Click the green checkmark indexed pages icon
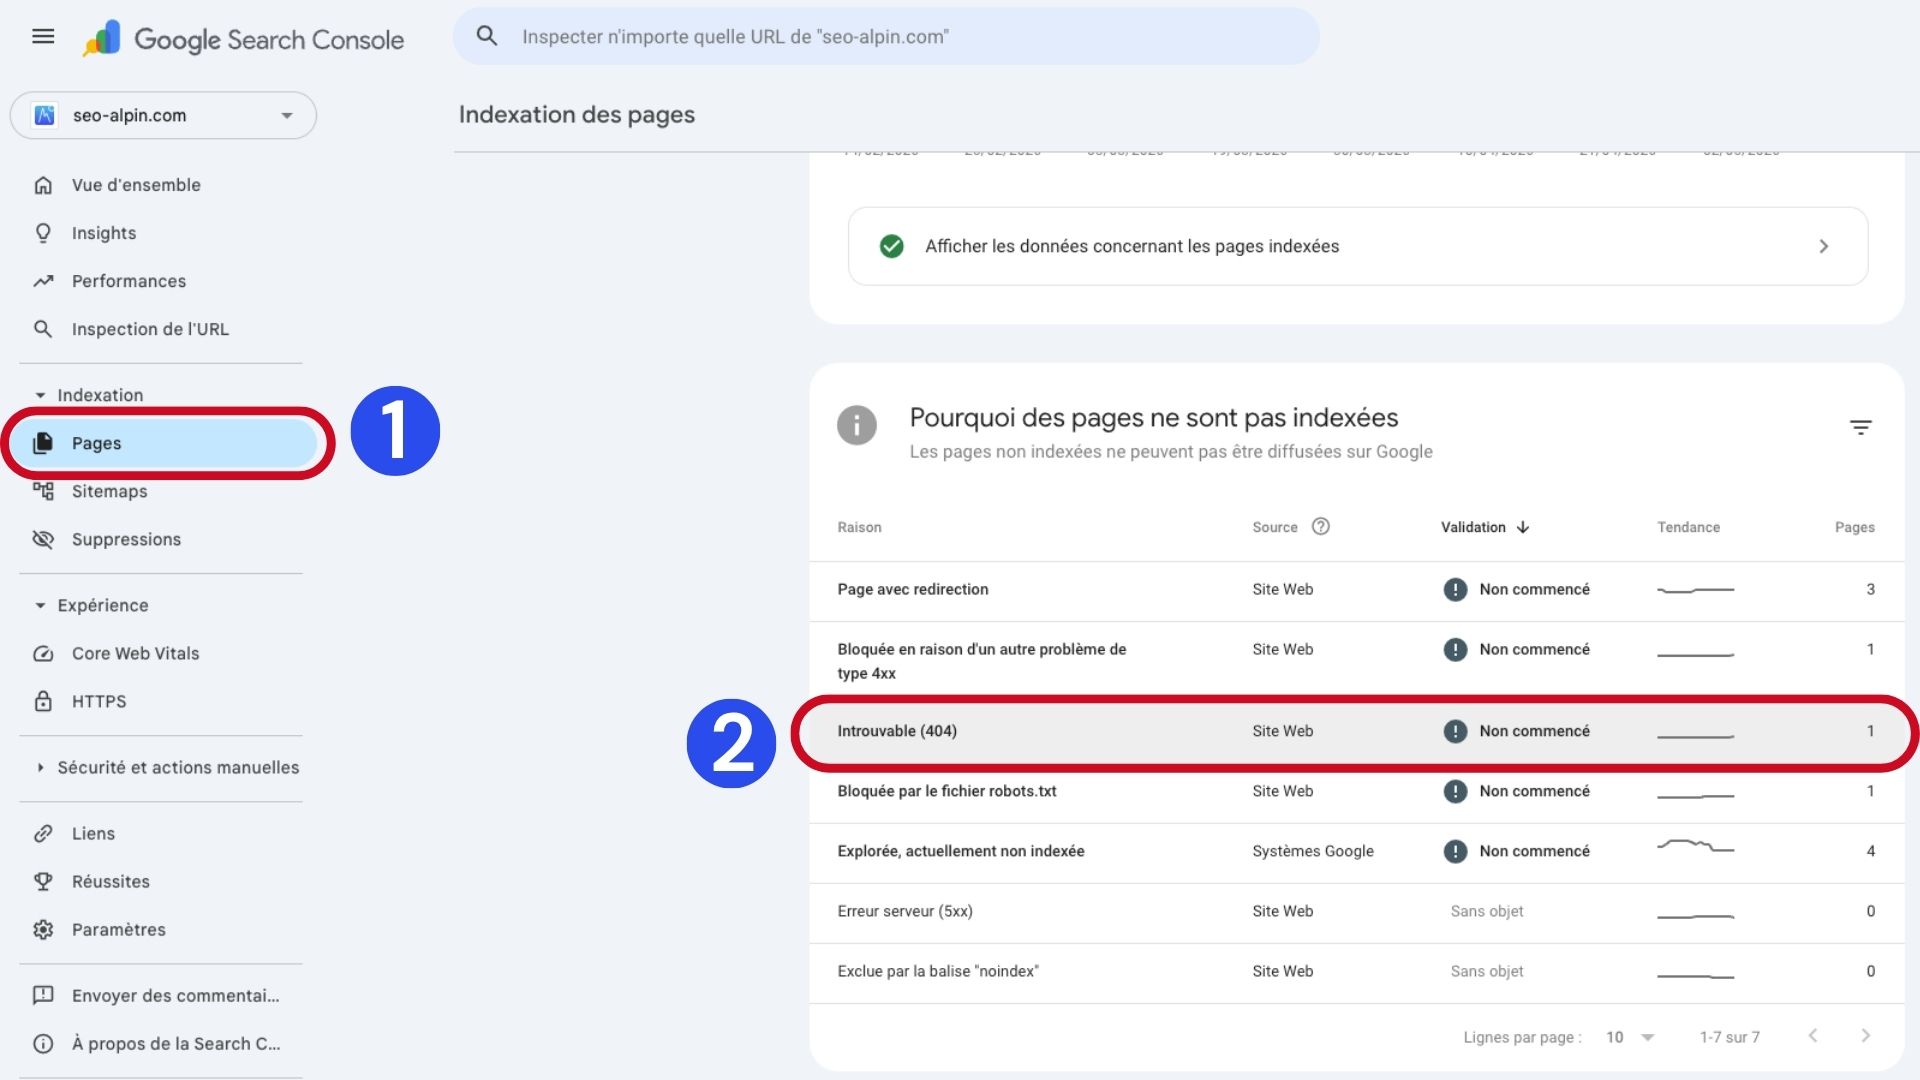This screenshot has height=1080, width=1920. click(891, 246)
